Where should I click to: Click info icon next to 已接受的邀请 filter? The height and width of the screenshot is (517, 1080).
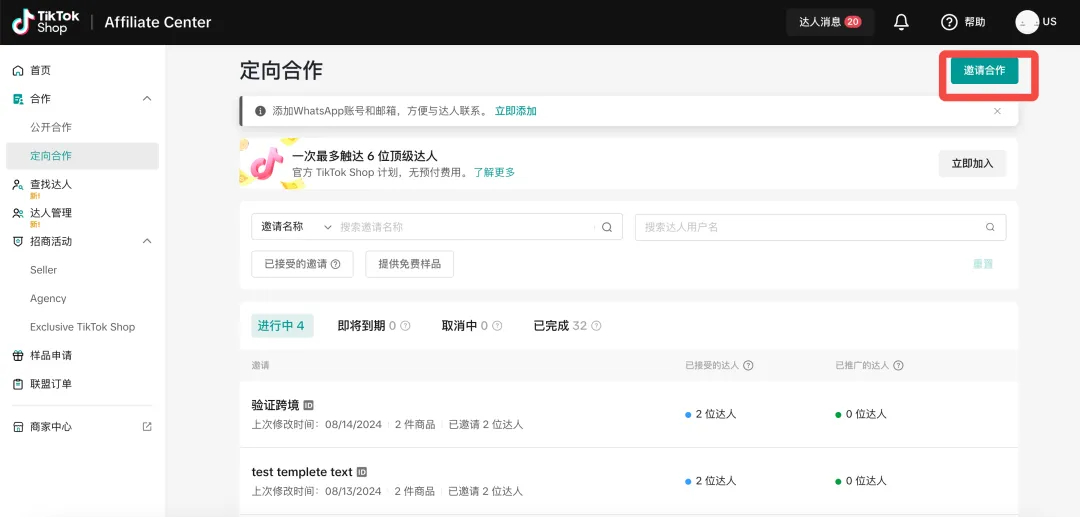(x=336, y=264)
